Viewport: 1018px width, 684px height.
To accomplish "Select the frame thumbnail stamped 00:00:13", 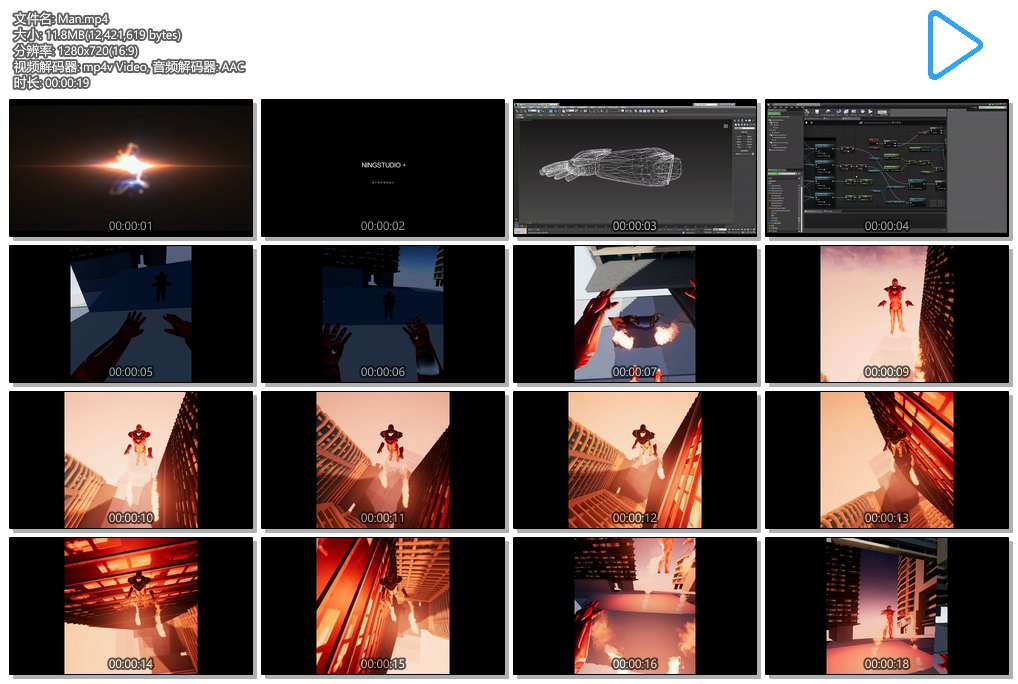I will pos(887,460).
